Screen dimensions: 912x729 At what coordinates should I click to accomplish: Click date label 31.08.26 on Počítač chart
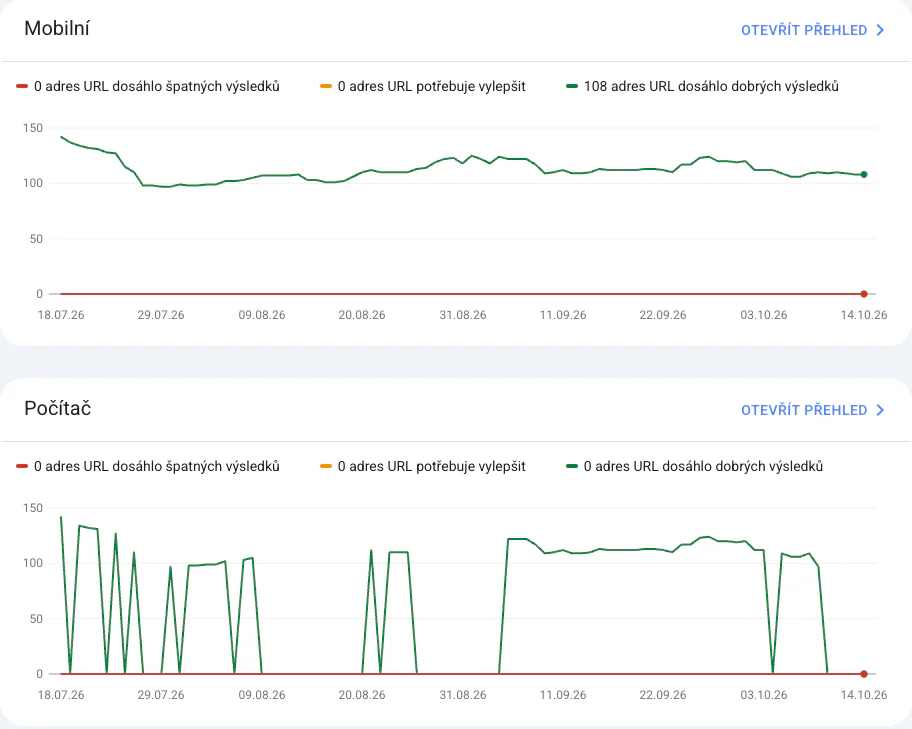(463, 695)
